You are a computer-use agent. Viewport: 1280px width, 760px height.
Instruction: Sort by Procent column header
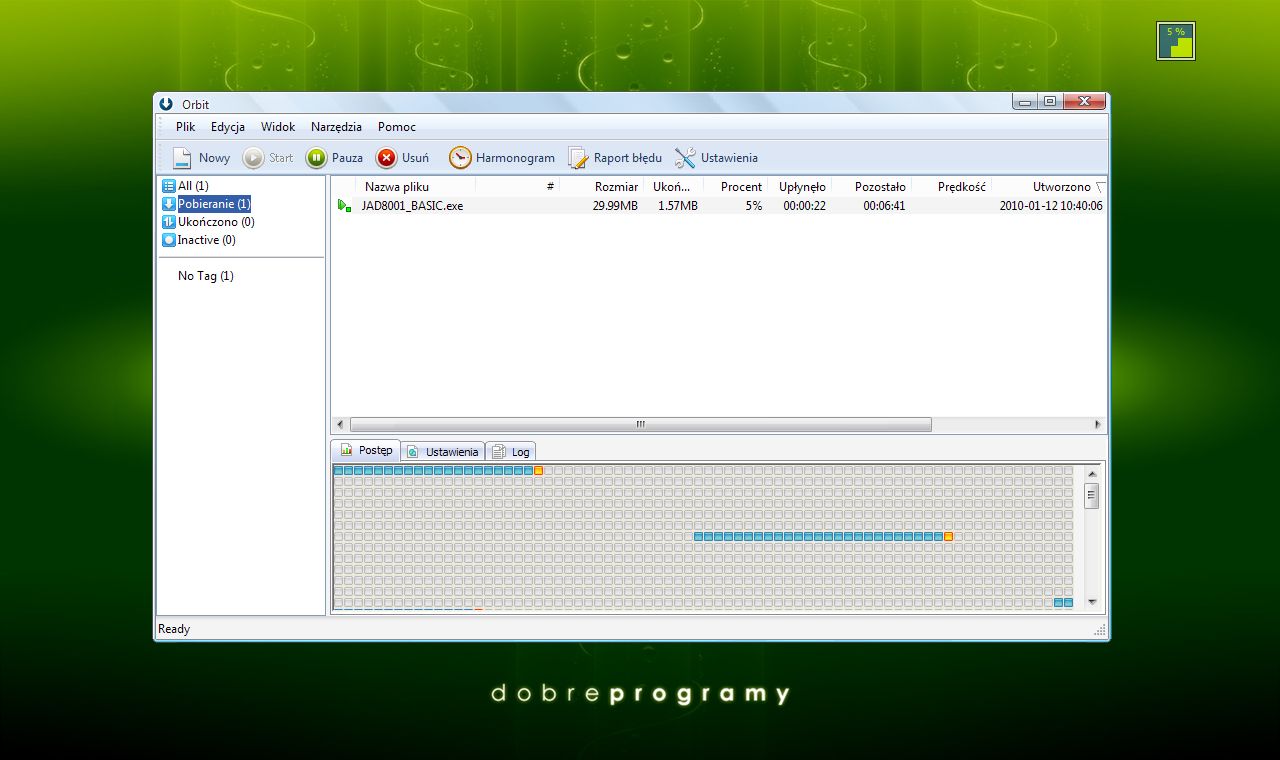(735, 187)
